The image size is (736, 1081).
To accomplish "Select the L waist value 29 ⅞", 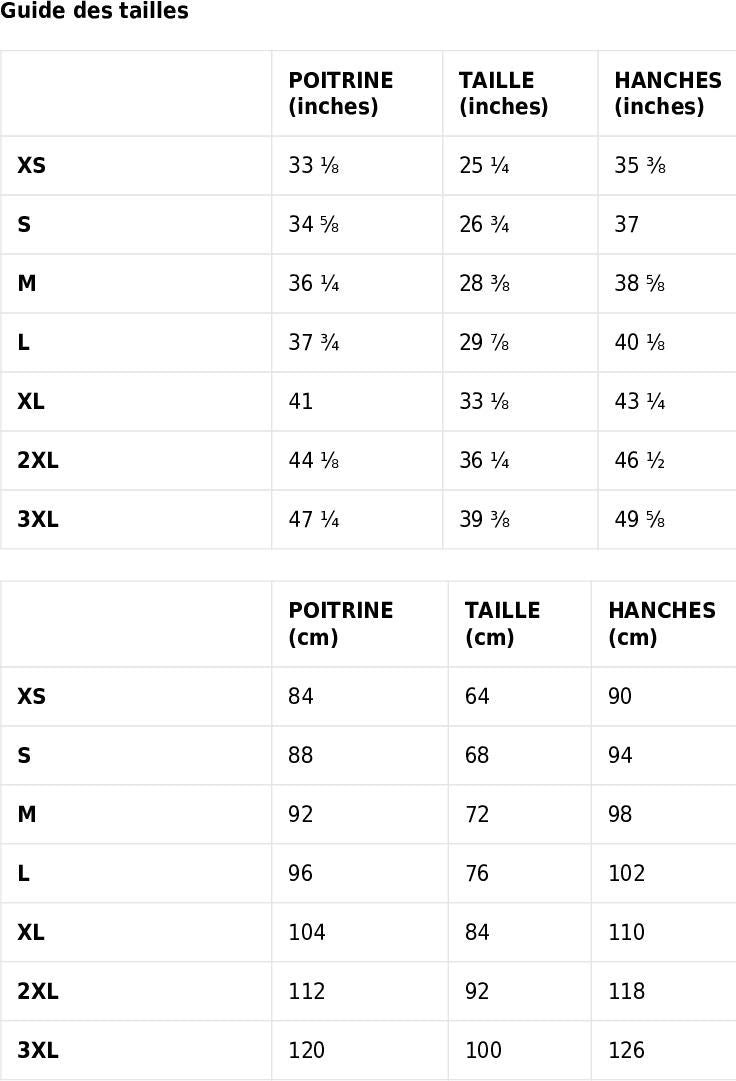I will pos(484,343).
